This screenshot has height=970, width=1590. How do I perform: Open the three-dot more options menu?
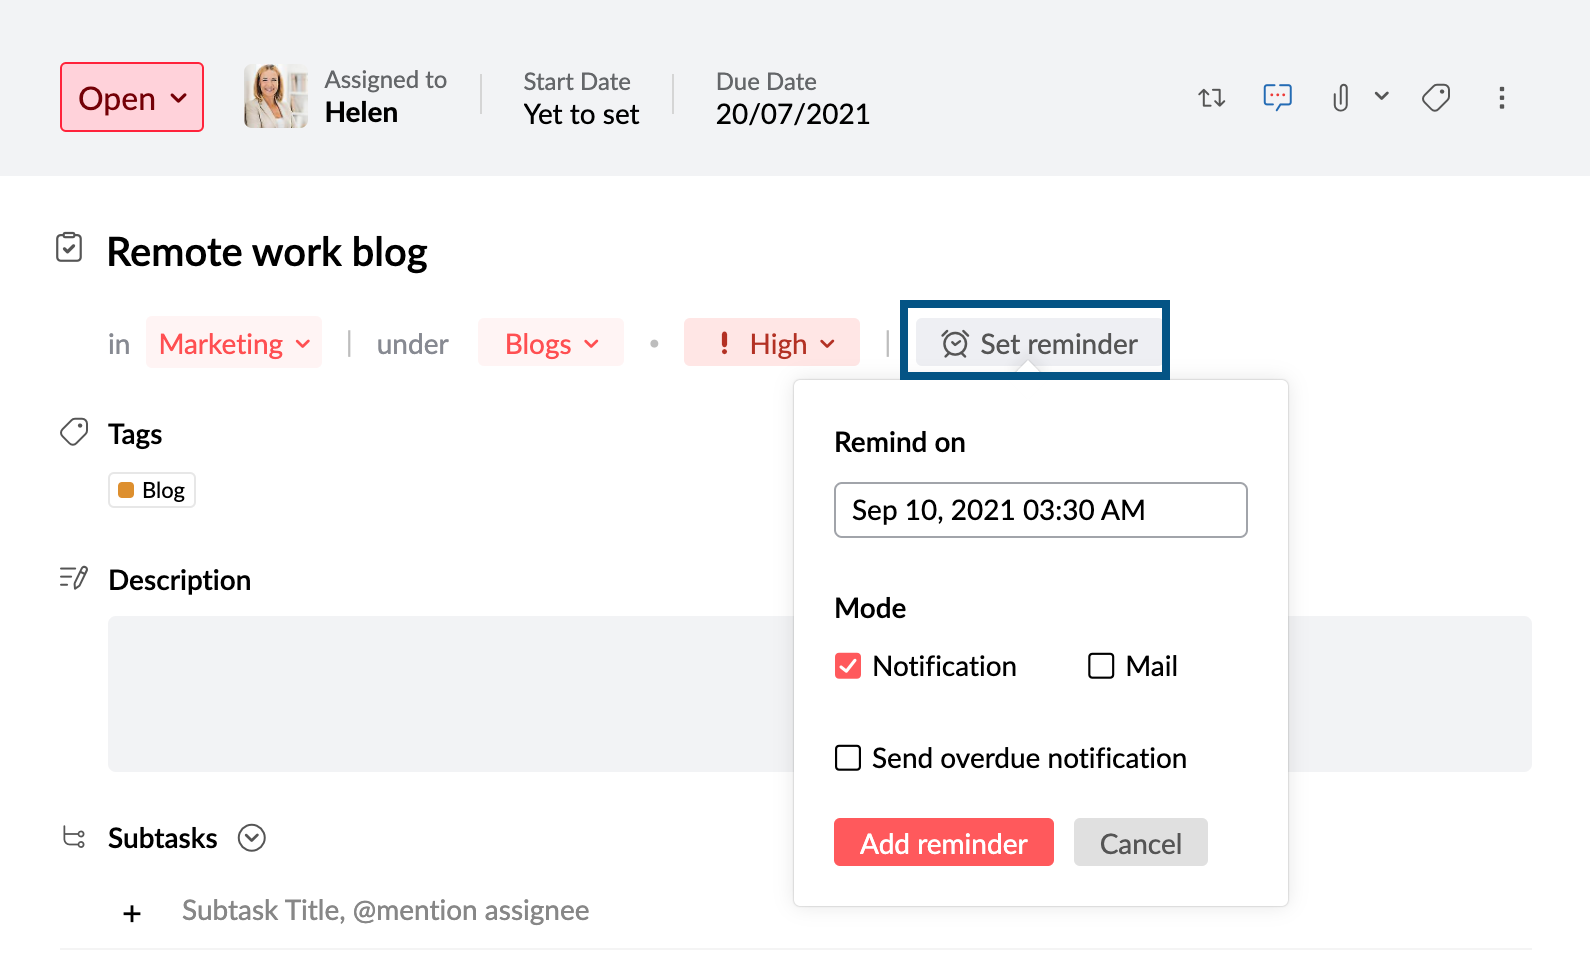click(x=1501, y=98)
